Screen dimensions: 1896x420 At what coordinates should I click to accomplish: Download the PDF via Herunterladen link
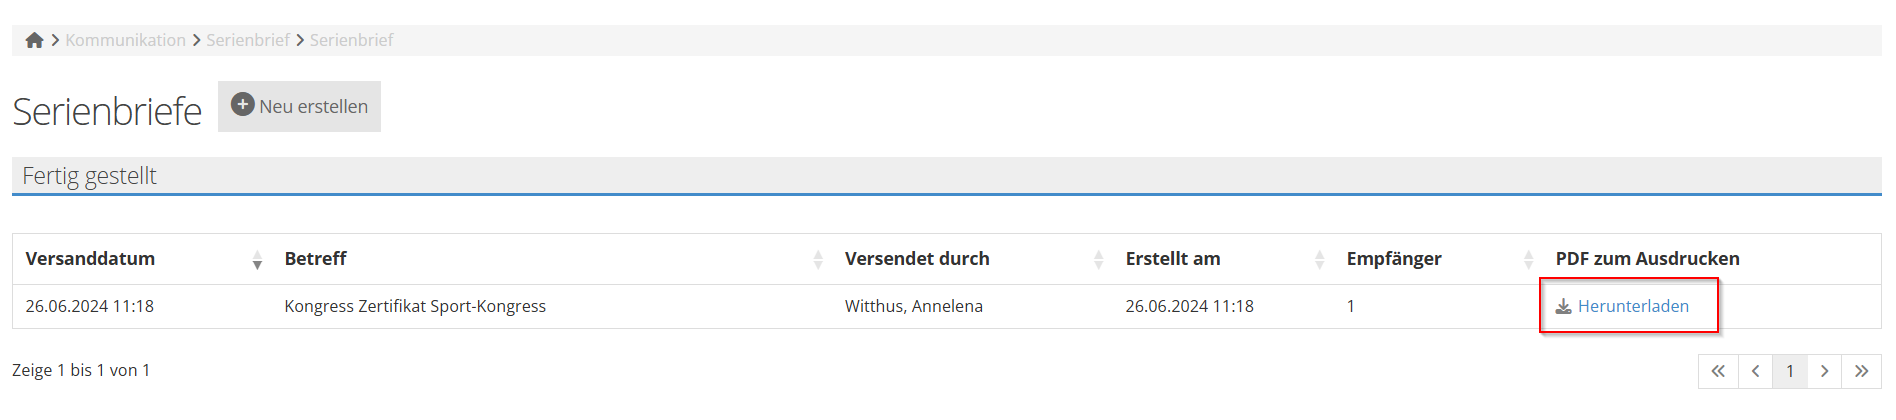coord(1633,306)
